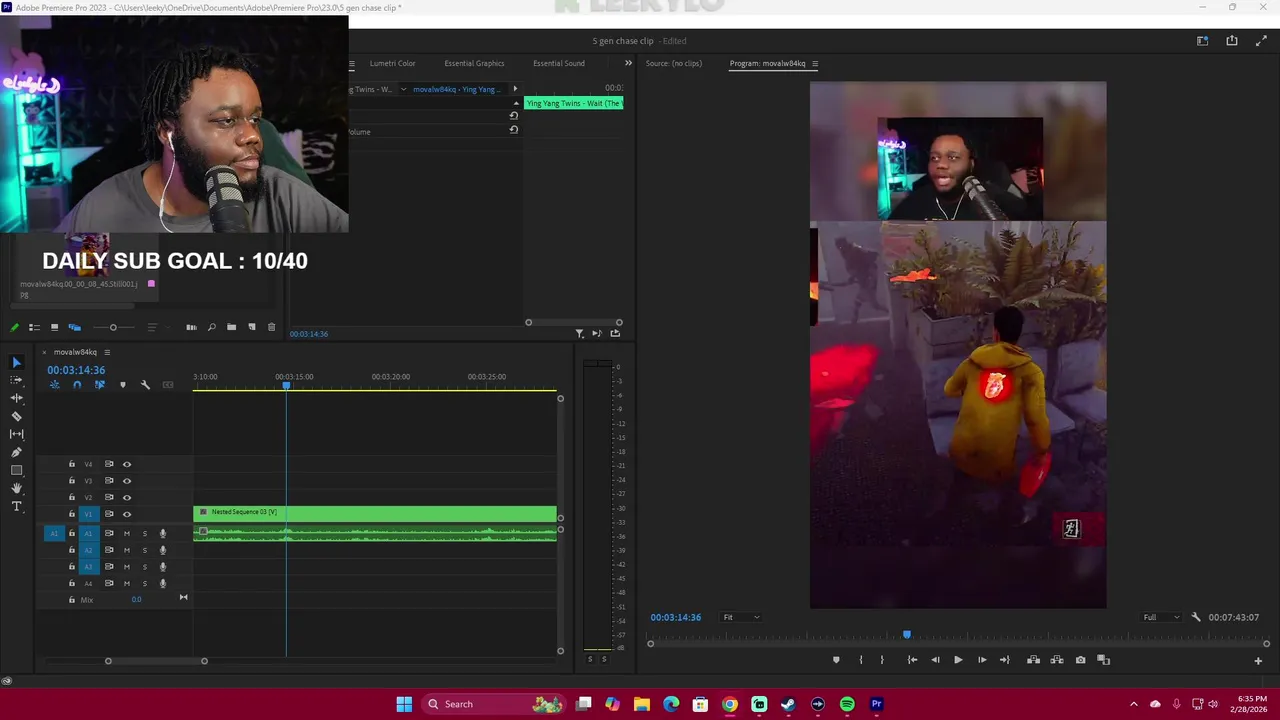This screenshot has width=1280, height=720.
Task: Solo audio track A2
Action: click(144, 550)
